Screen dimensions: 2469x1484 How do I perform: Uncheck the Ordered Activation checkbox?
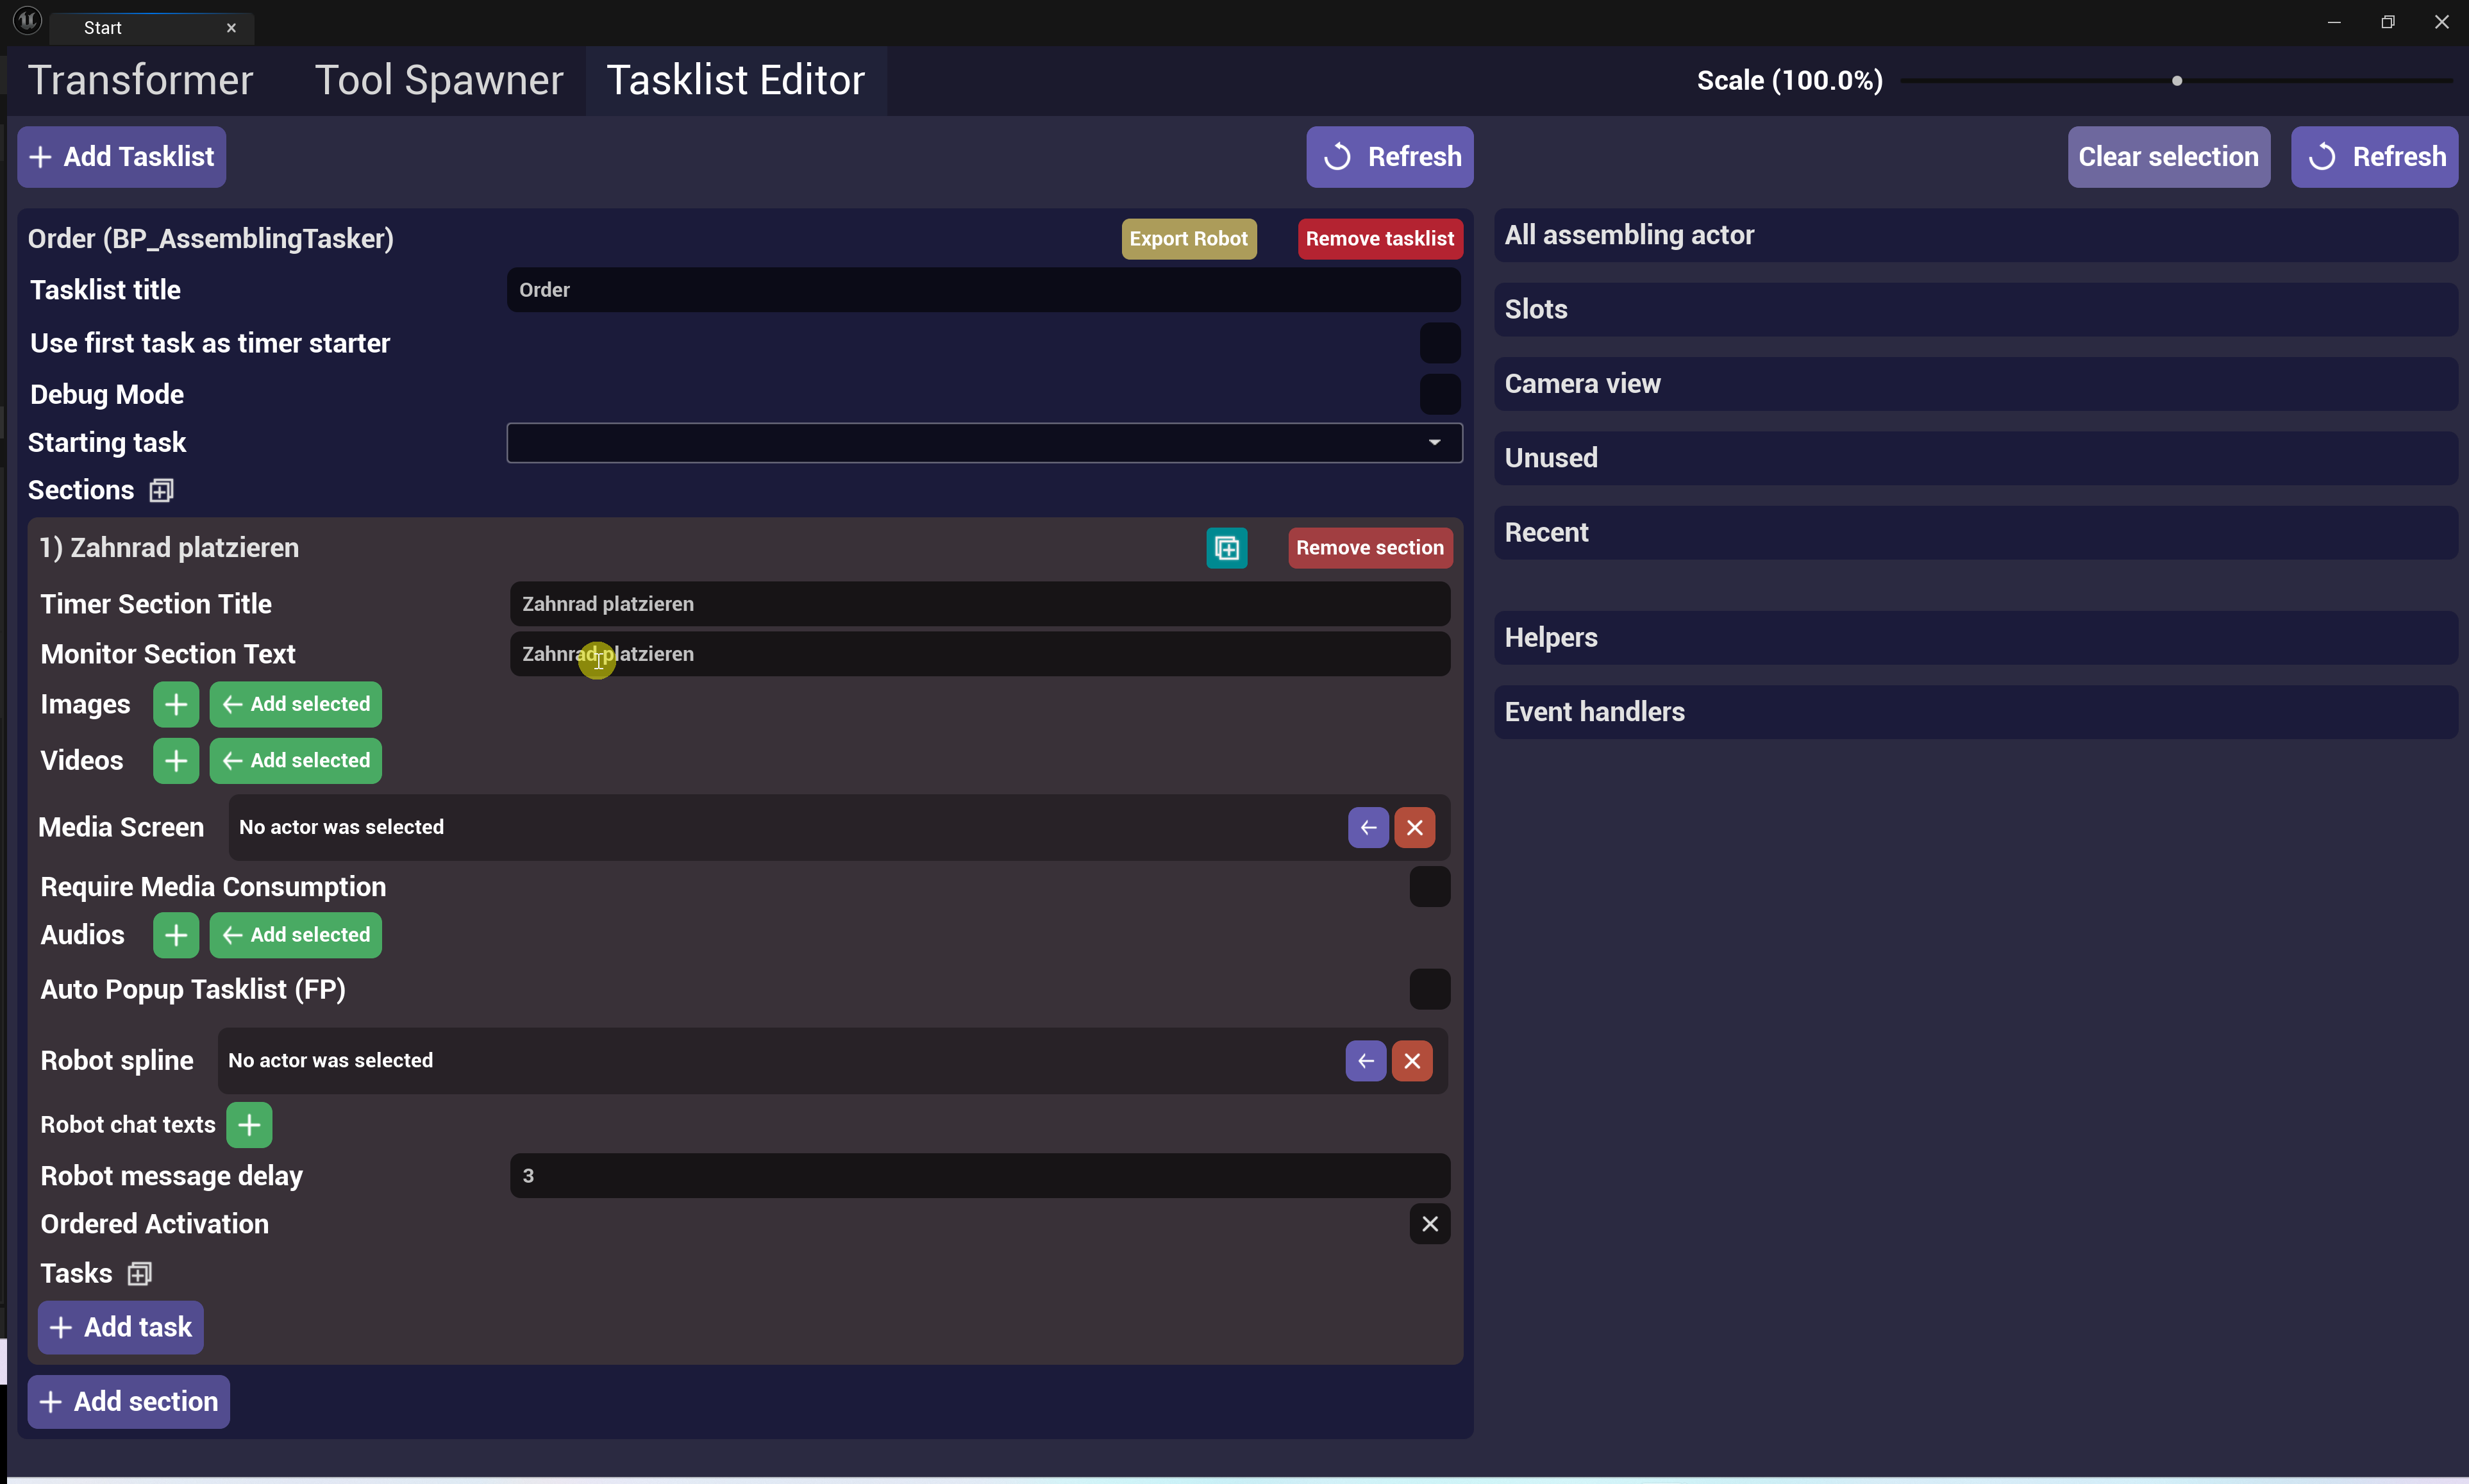(x=1429, y=1224)
